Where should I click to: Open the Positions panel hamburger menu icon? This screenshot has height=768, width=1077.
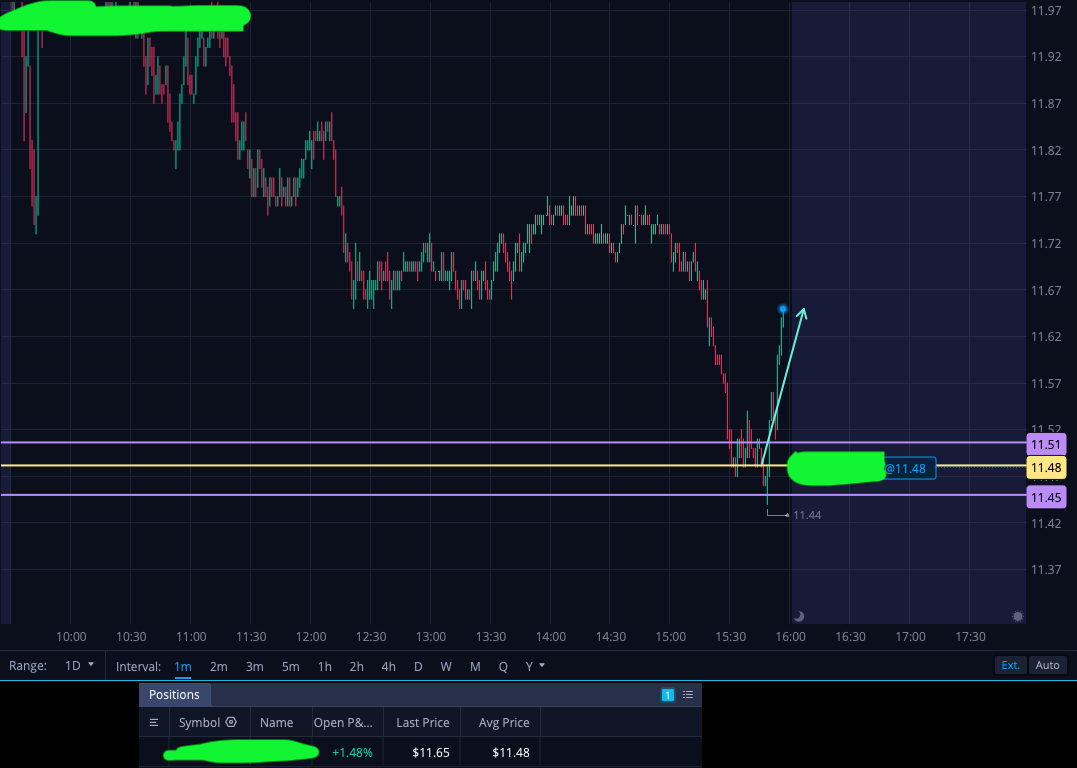154,722
